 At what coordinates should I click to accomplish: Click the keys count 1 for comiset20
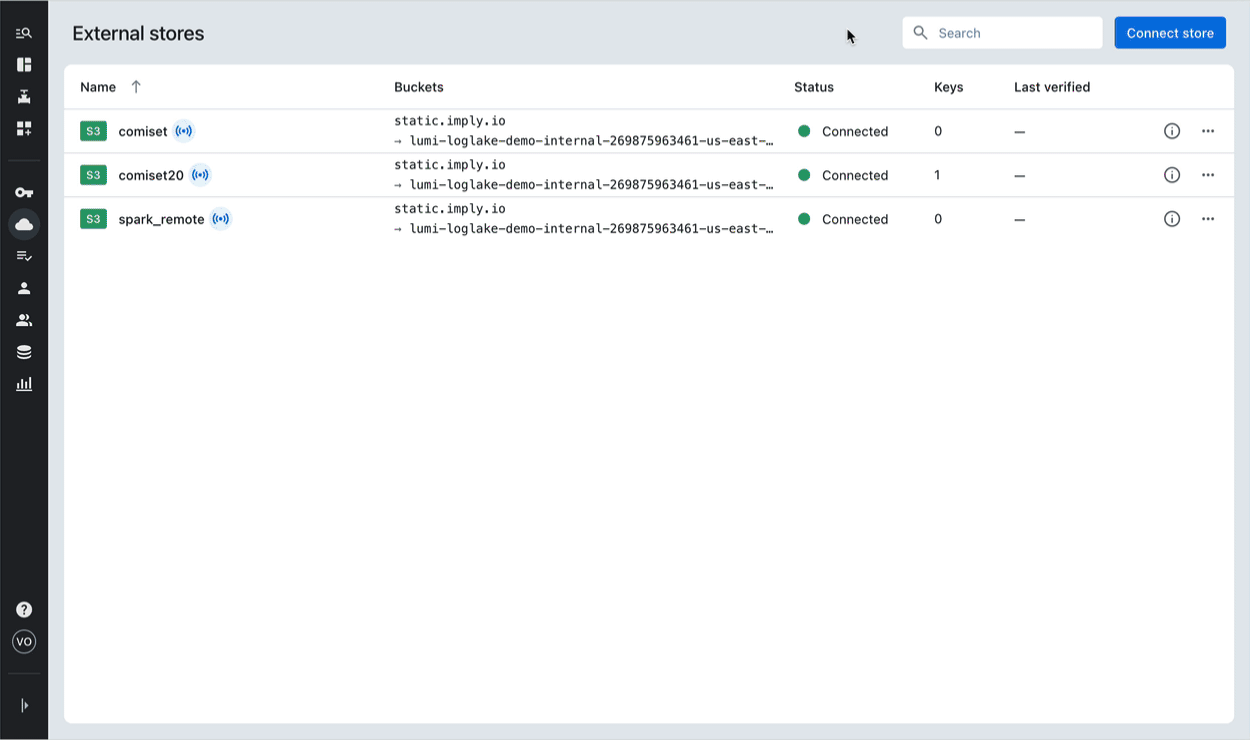pyautogui.click(x=937, y=175)
